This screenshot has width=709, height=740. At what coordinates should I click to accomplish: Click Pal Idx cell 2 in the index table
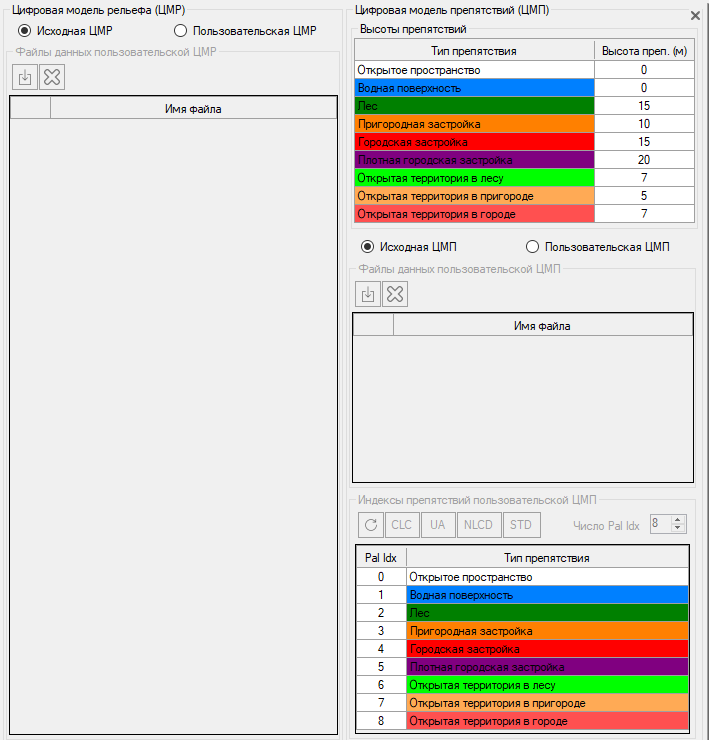[381, 613]
